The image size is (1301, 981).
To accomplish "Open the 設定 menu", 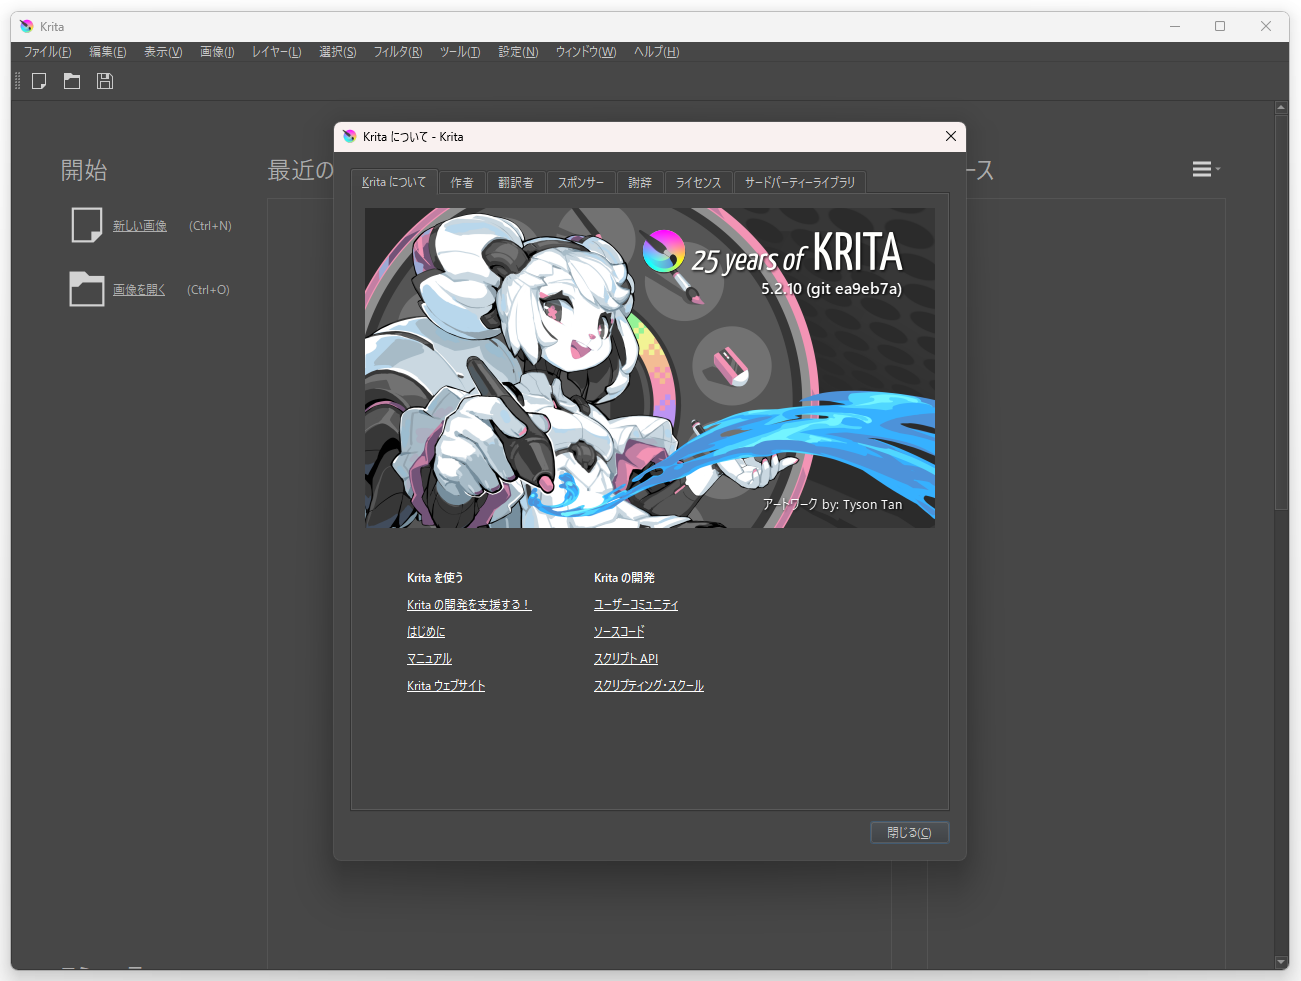I will pyautogui.click(x=517, y=51).
